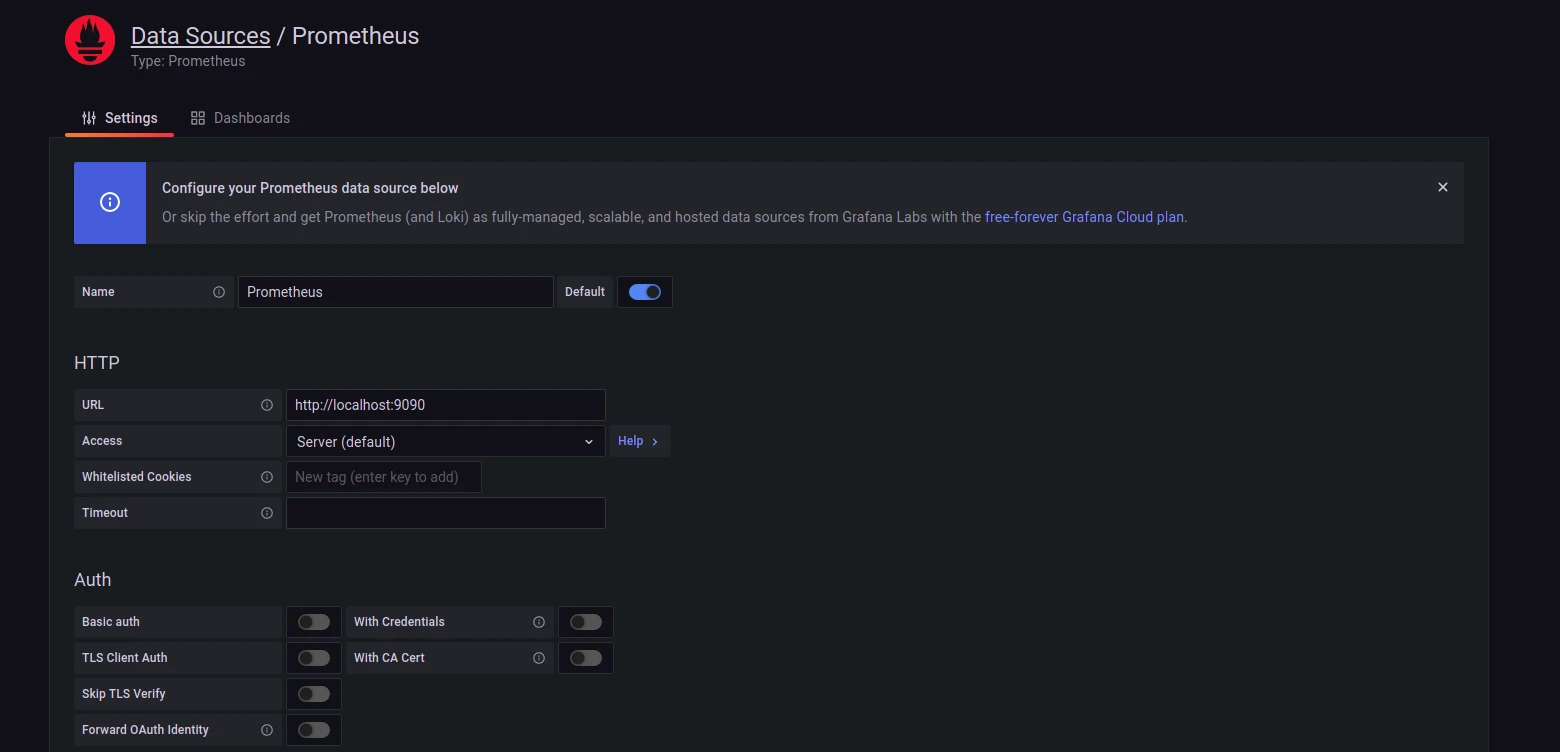Disable the Default data source toggle
The width and height of the screenshot is (1560, 752).
[x=645, y=292]
